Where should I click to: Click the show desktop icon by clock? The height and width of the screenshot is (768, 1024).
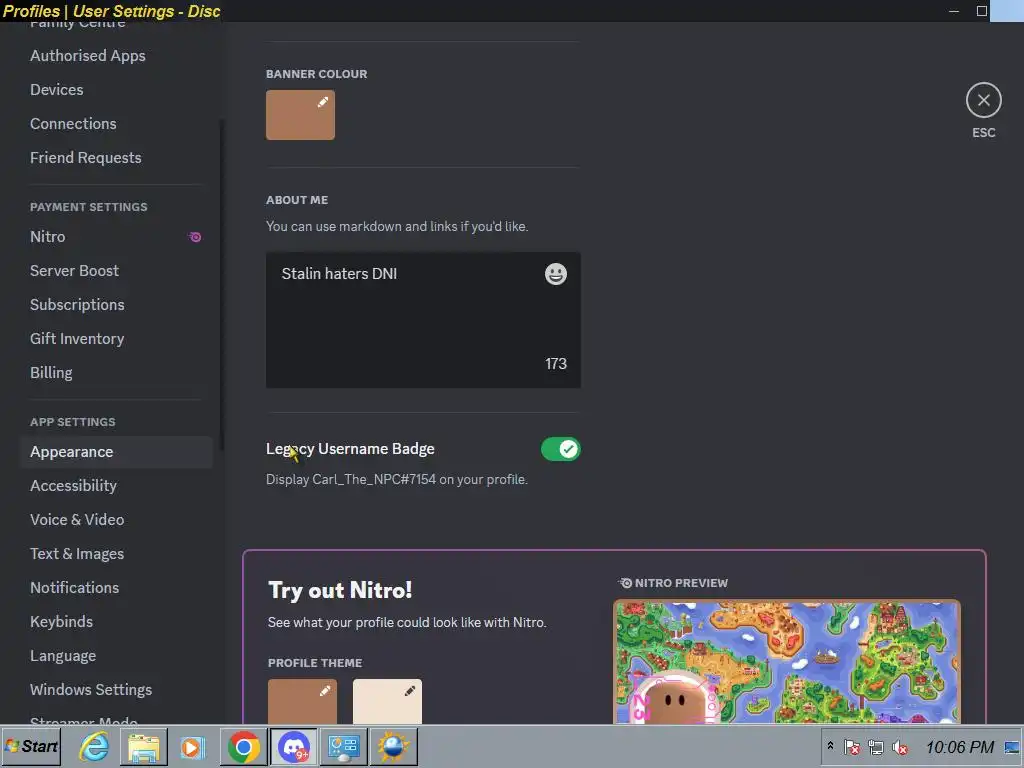tap(1012, 747)
